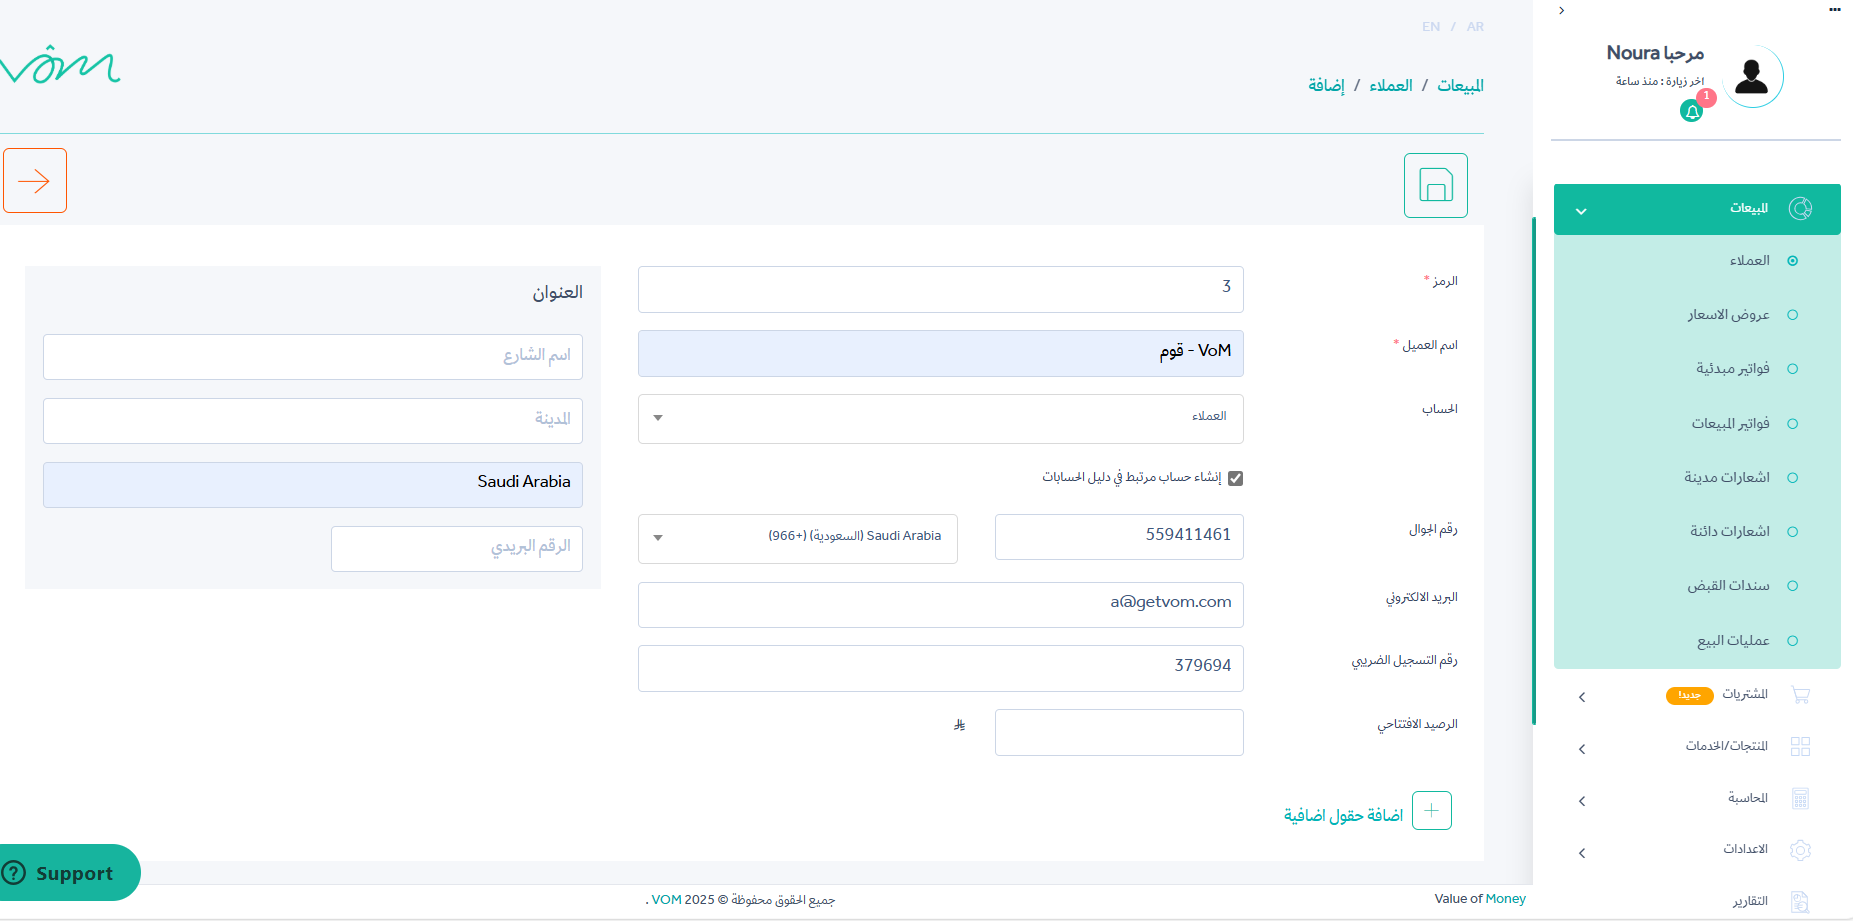Click the customer name field VoM - قوم
This screenshot has width=1853, height=921.
tap(941, 353)
